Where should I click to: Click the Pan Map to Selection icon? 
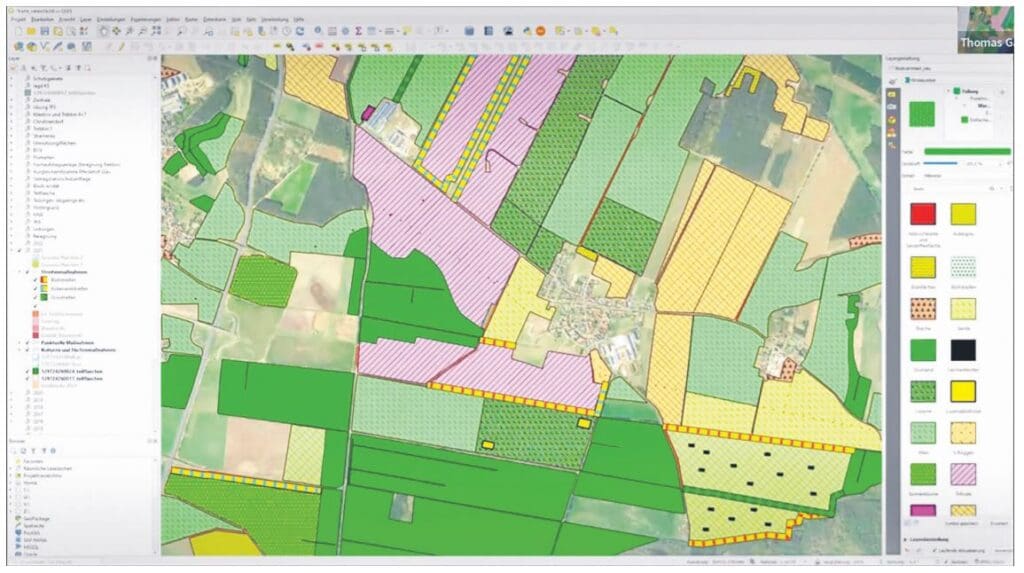pyautogui.click(x=116, y=31)
